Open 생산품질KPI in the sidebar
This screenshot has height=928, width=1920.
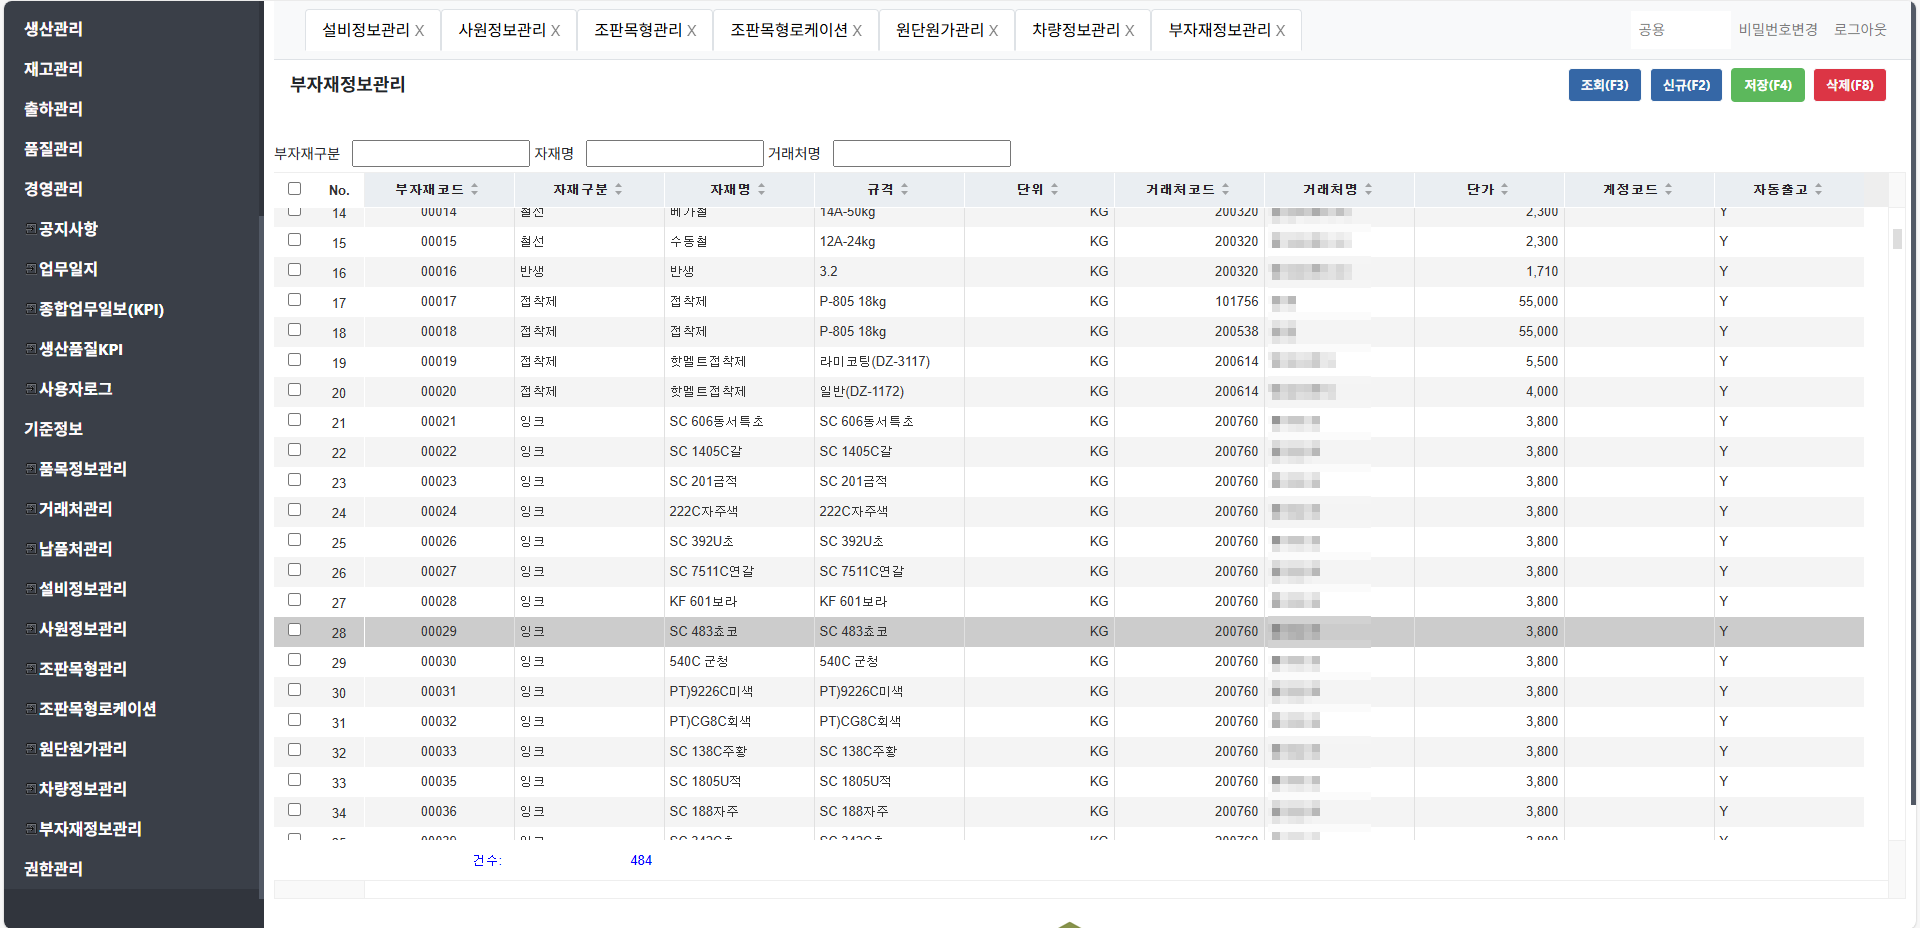(80, 349)
